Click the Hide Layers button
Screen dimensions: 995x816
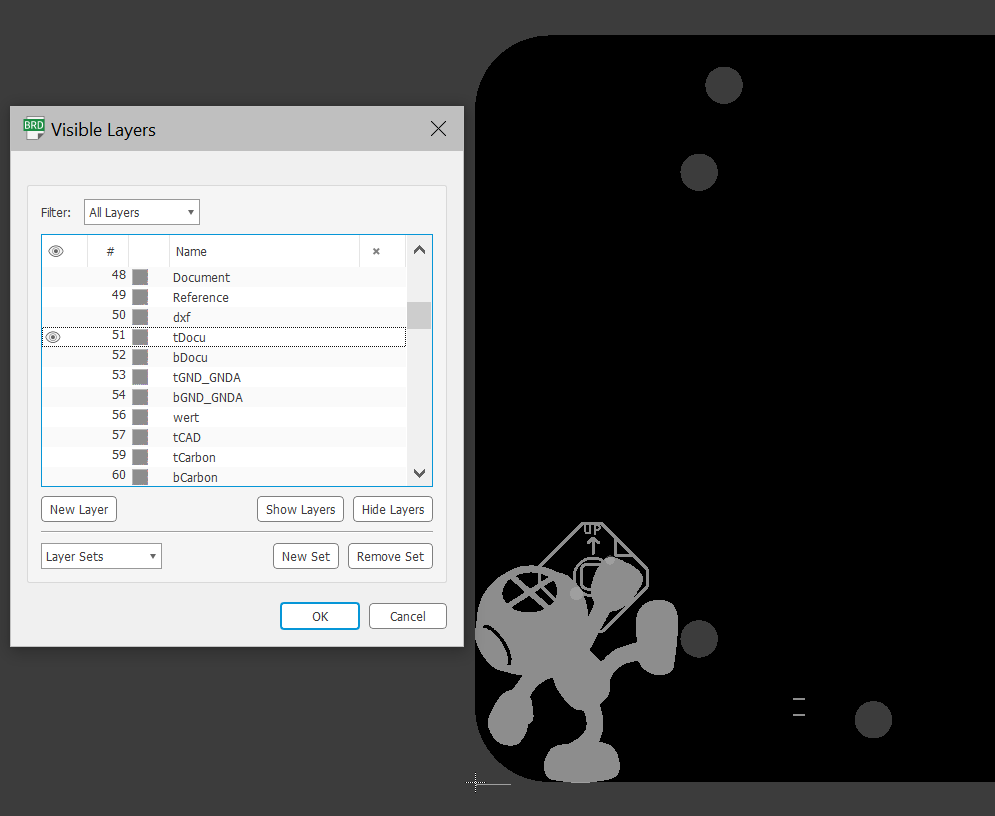tap(393, 510)
